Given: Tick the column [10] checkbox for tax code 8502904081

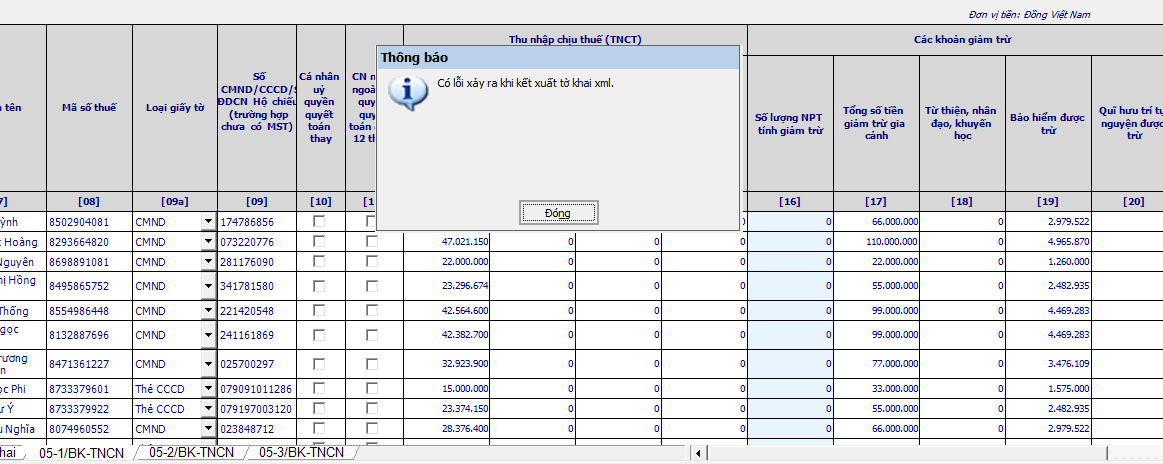Looking at the screenshot, I should tap(319, 221).
